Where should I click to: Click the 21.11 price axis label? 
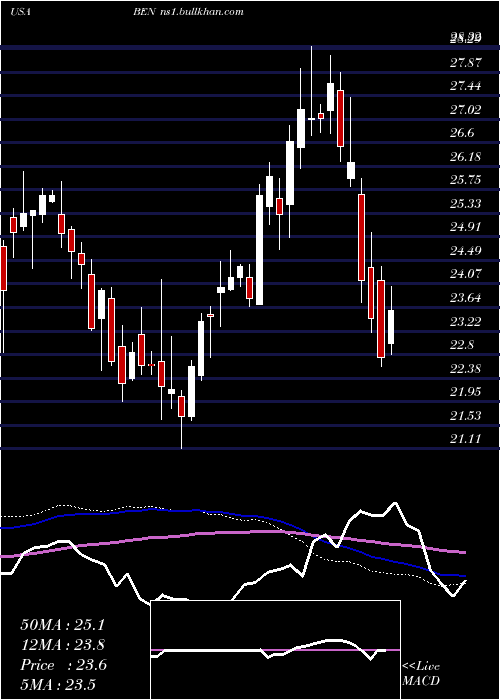pyautogui.click(x=465, y=439)
